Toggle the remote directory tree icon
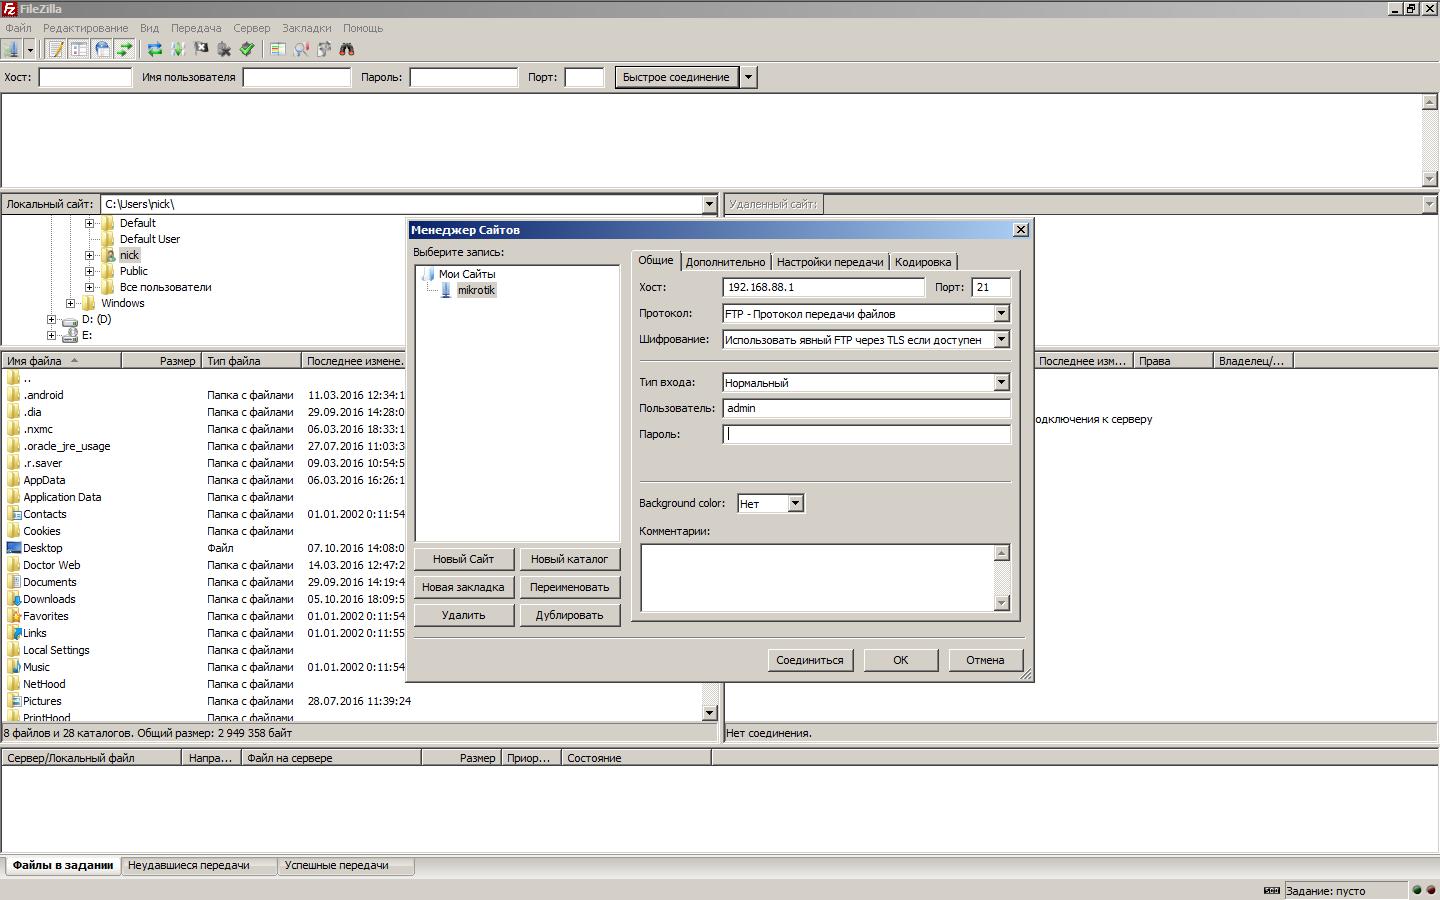Viewport: 1440px width, 900px height. [x=102, y=49]
